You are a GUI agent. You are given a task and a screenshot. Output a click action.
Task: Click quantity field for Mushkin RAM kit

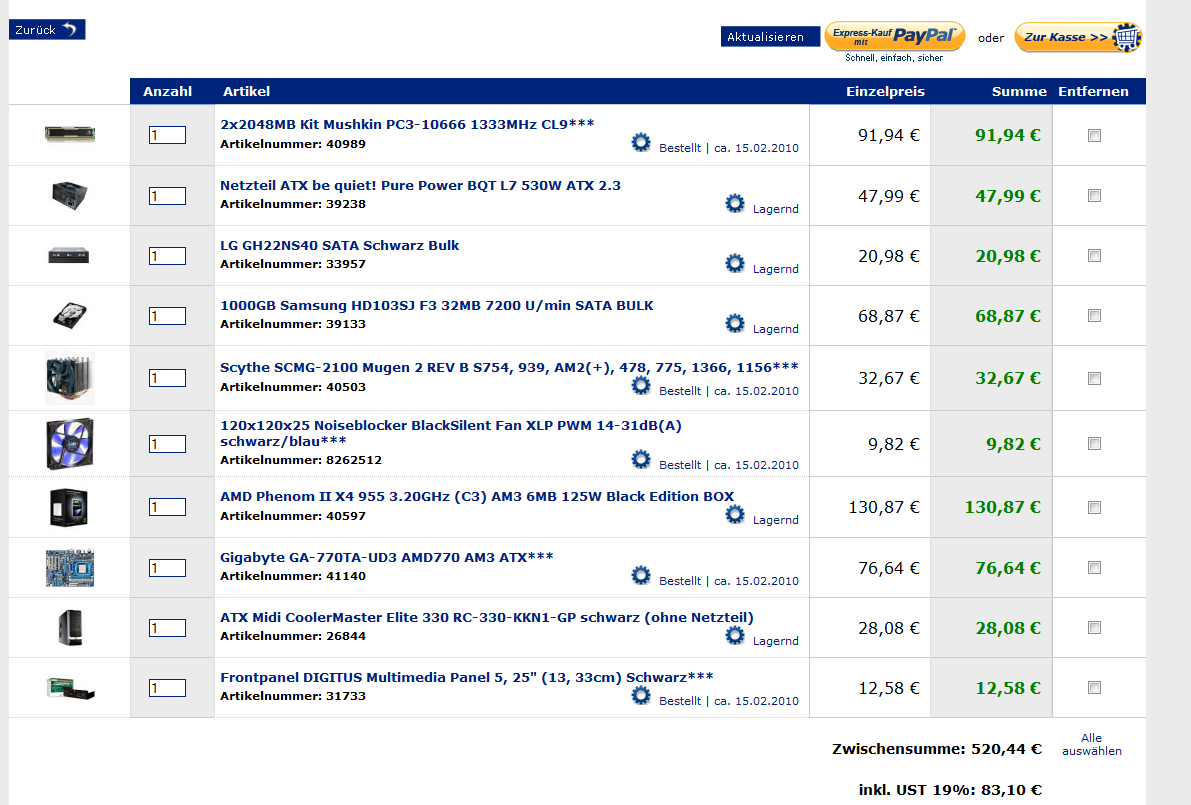(x=167, y=135)
